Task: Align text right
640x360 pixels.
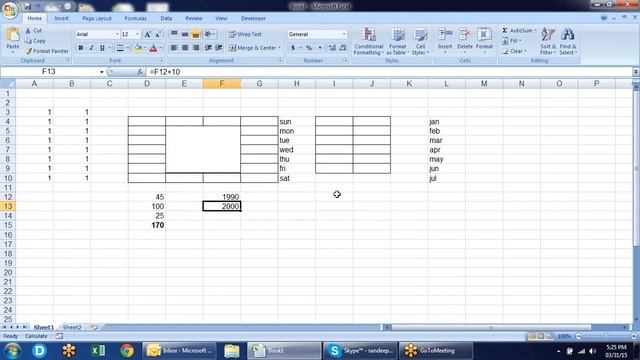Action: pyautogui.click(x=196, y=48)
